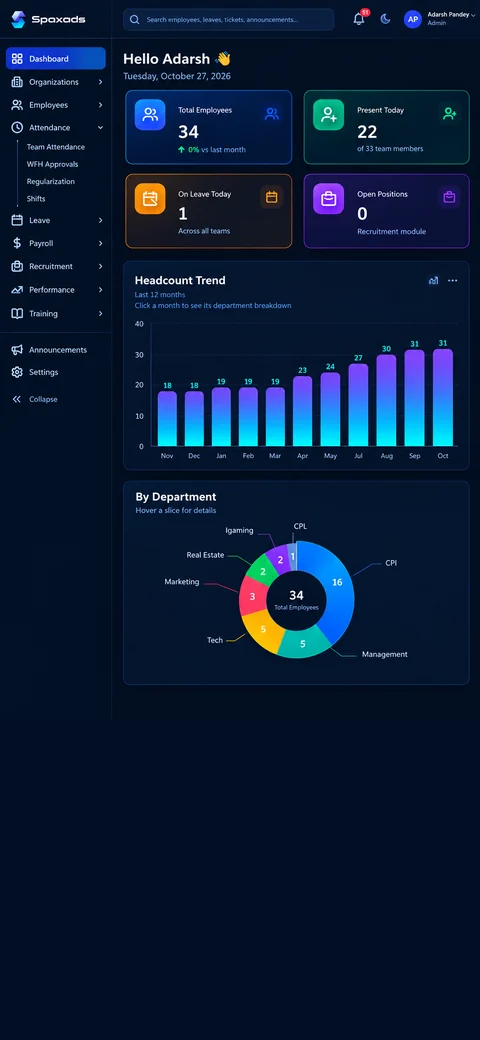Click small user-plus icon on Present Today card

[x=450, y=114]
